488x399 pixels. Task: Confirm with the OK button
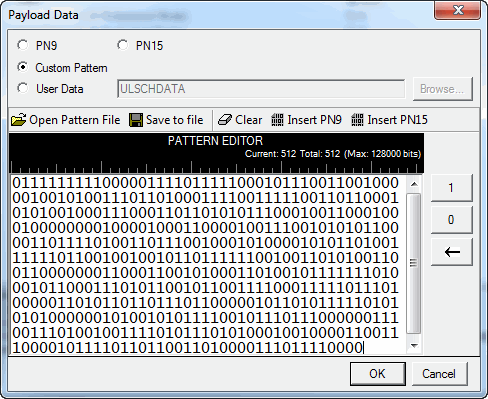tap(378, 374)
